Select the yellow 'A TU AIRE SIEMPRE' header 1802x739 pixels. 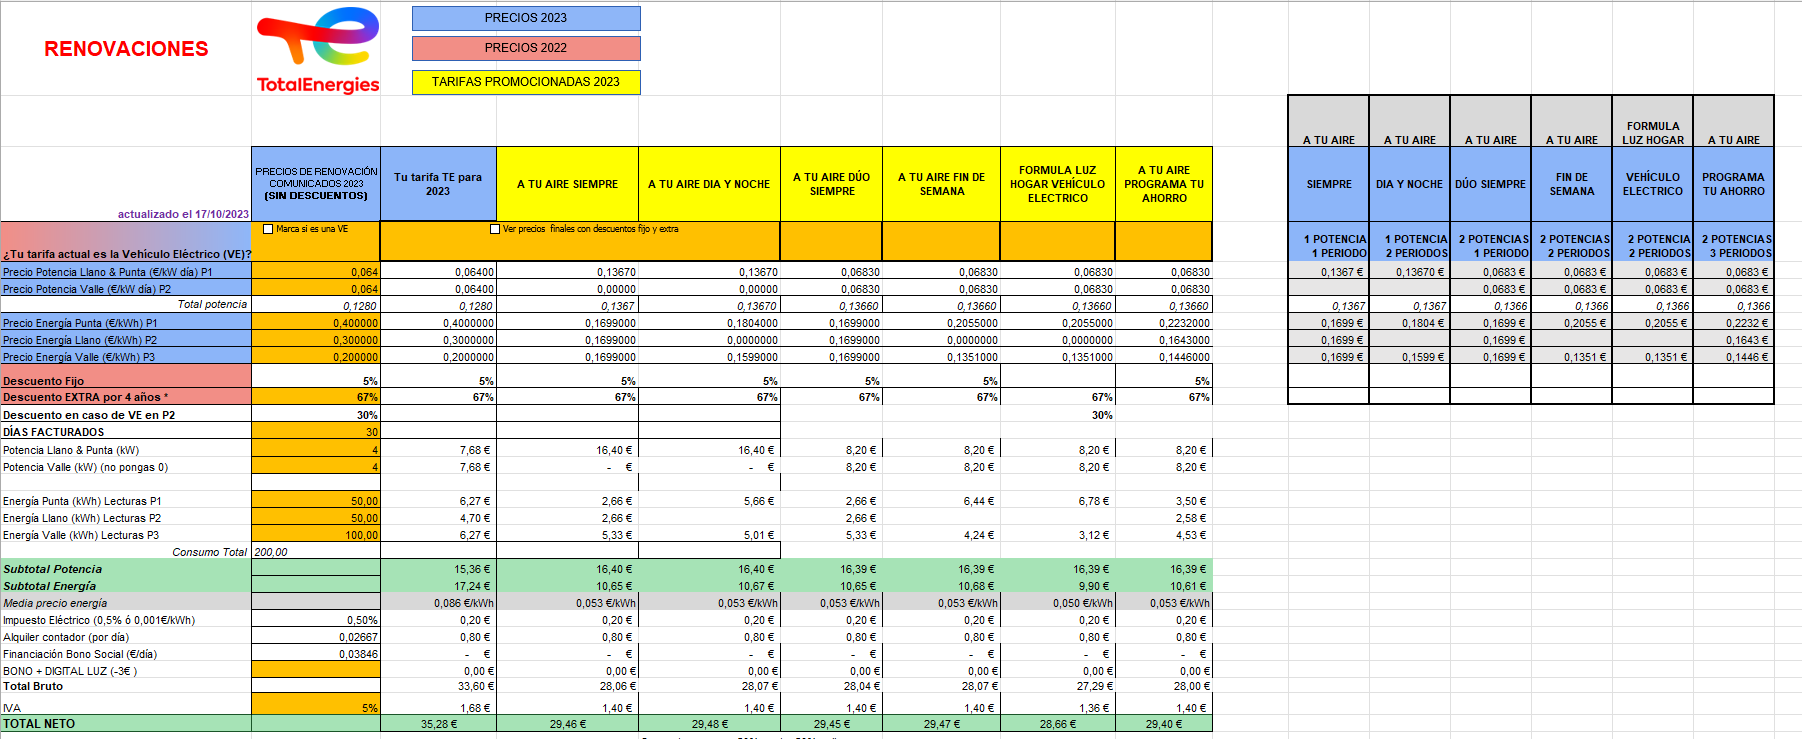[x=567, y=184]
